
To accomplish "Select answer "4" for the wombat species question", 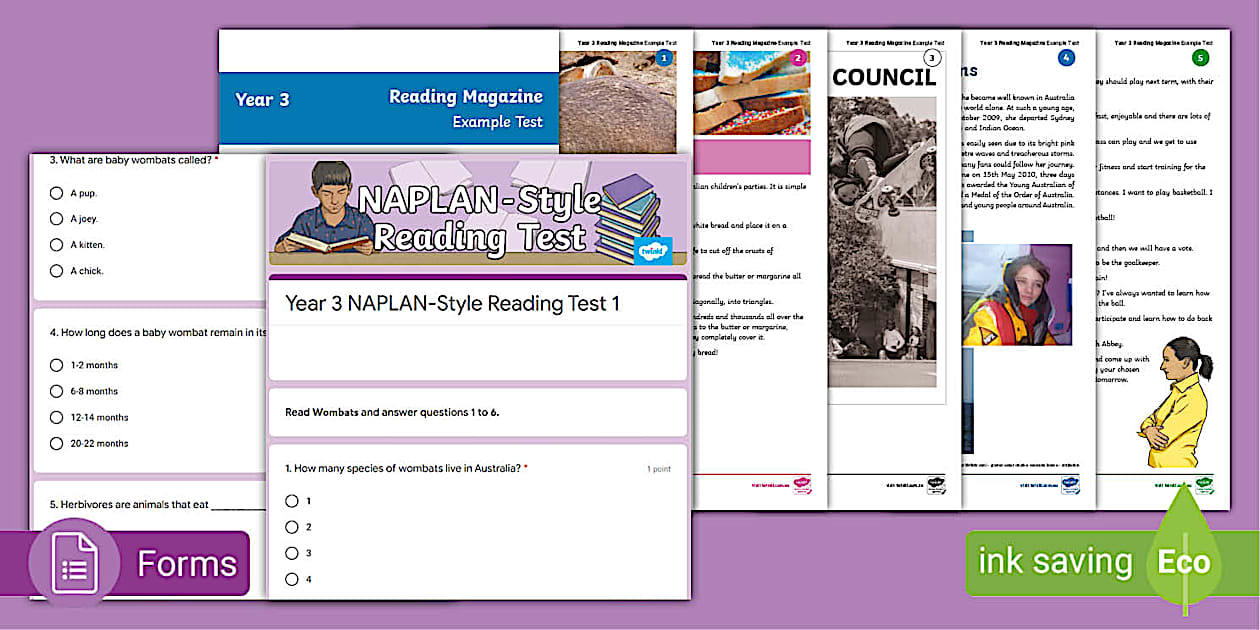I will (x=292, y=578).
